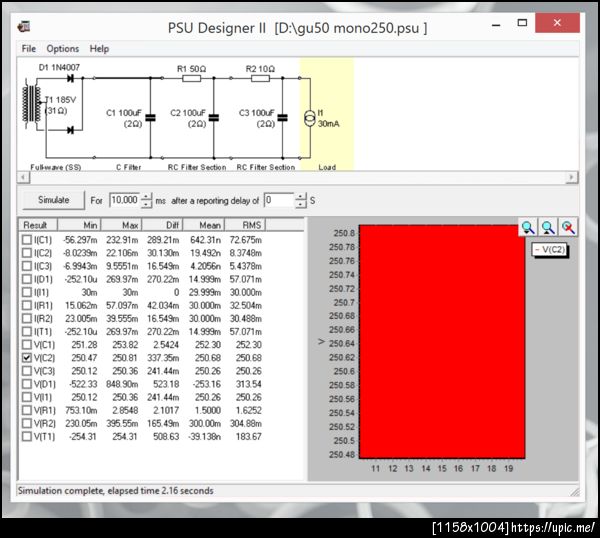Open the Options menu

click(x=63, y=49)
